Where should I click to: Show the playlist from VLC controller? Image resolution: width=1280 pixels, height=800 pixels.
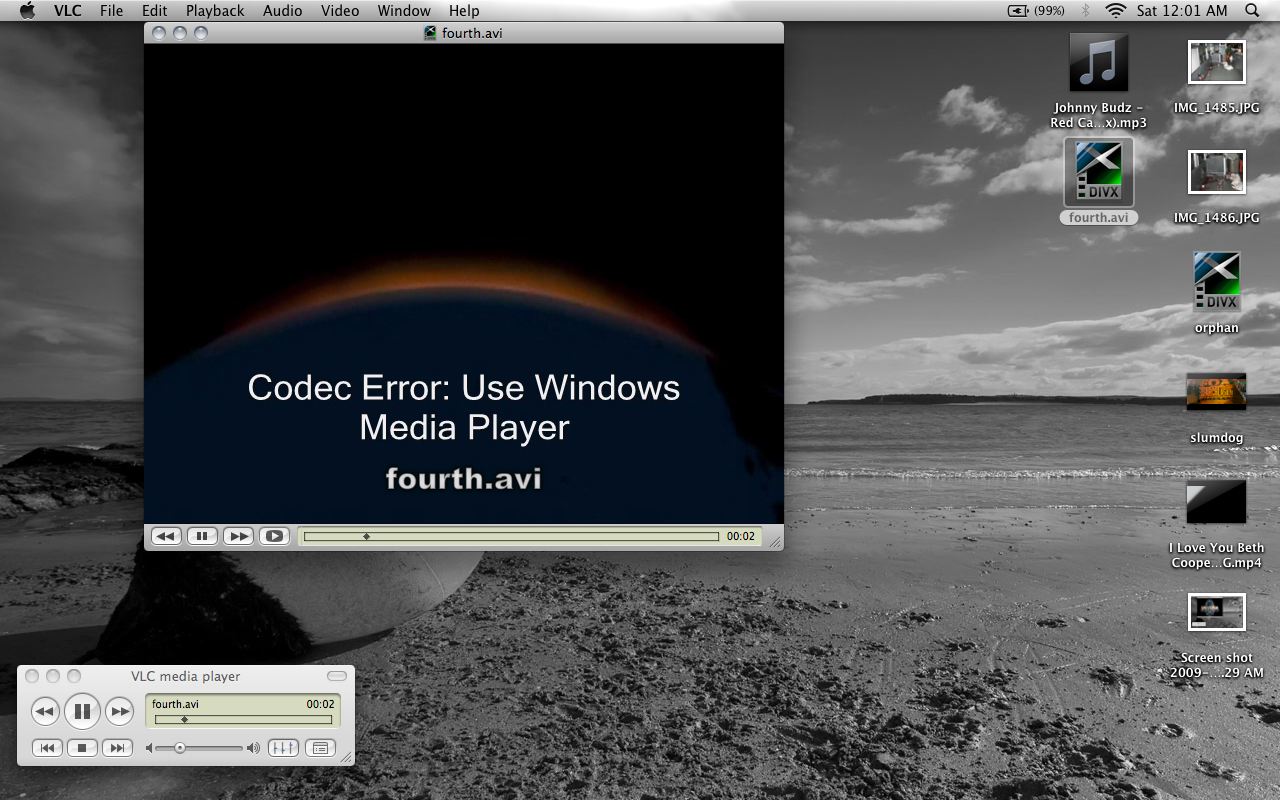coord(320,748)
